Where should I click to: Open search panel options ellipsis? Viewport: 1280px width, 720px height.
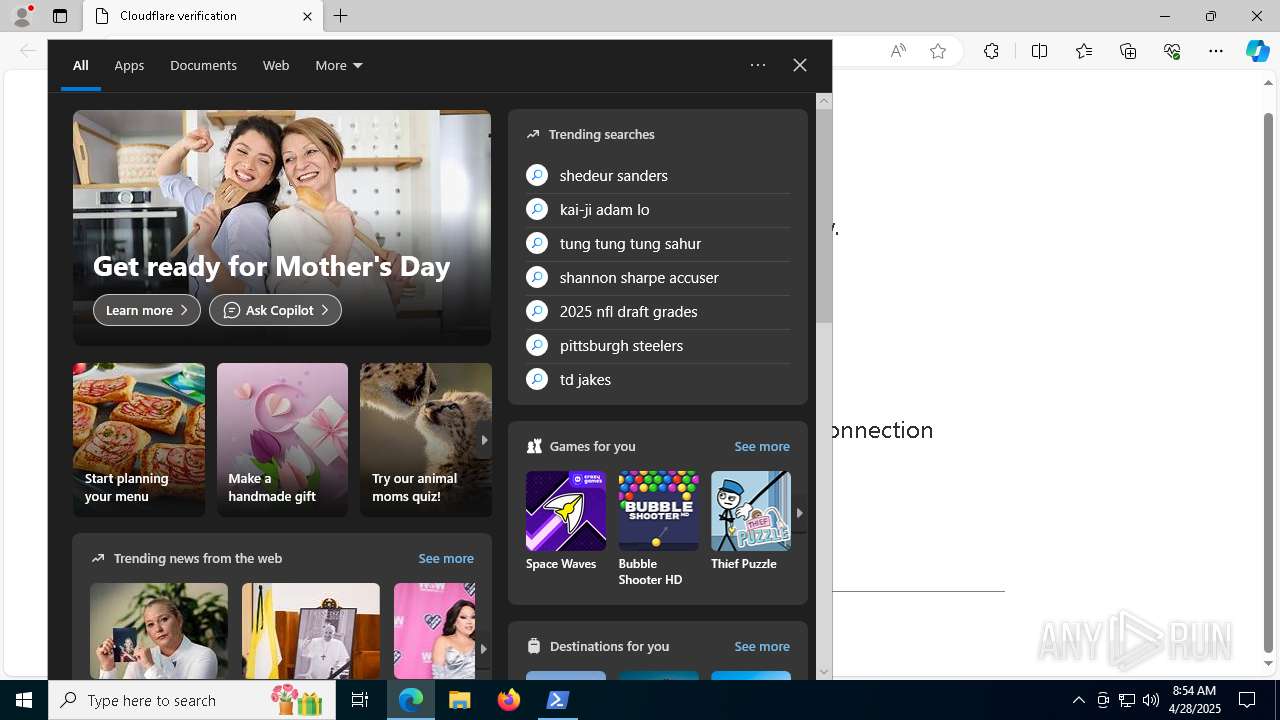758,65
